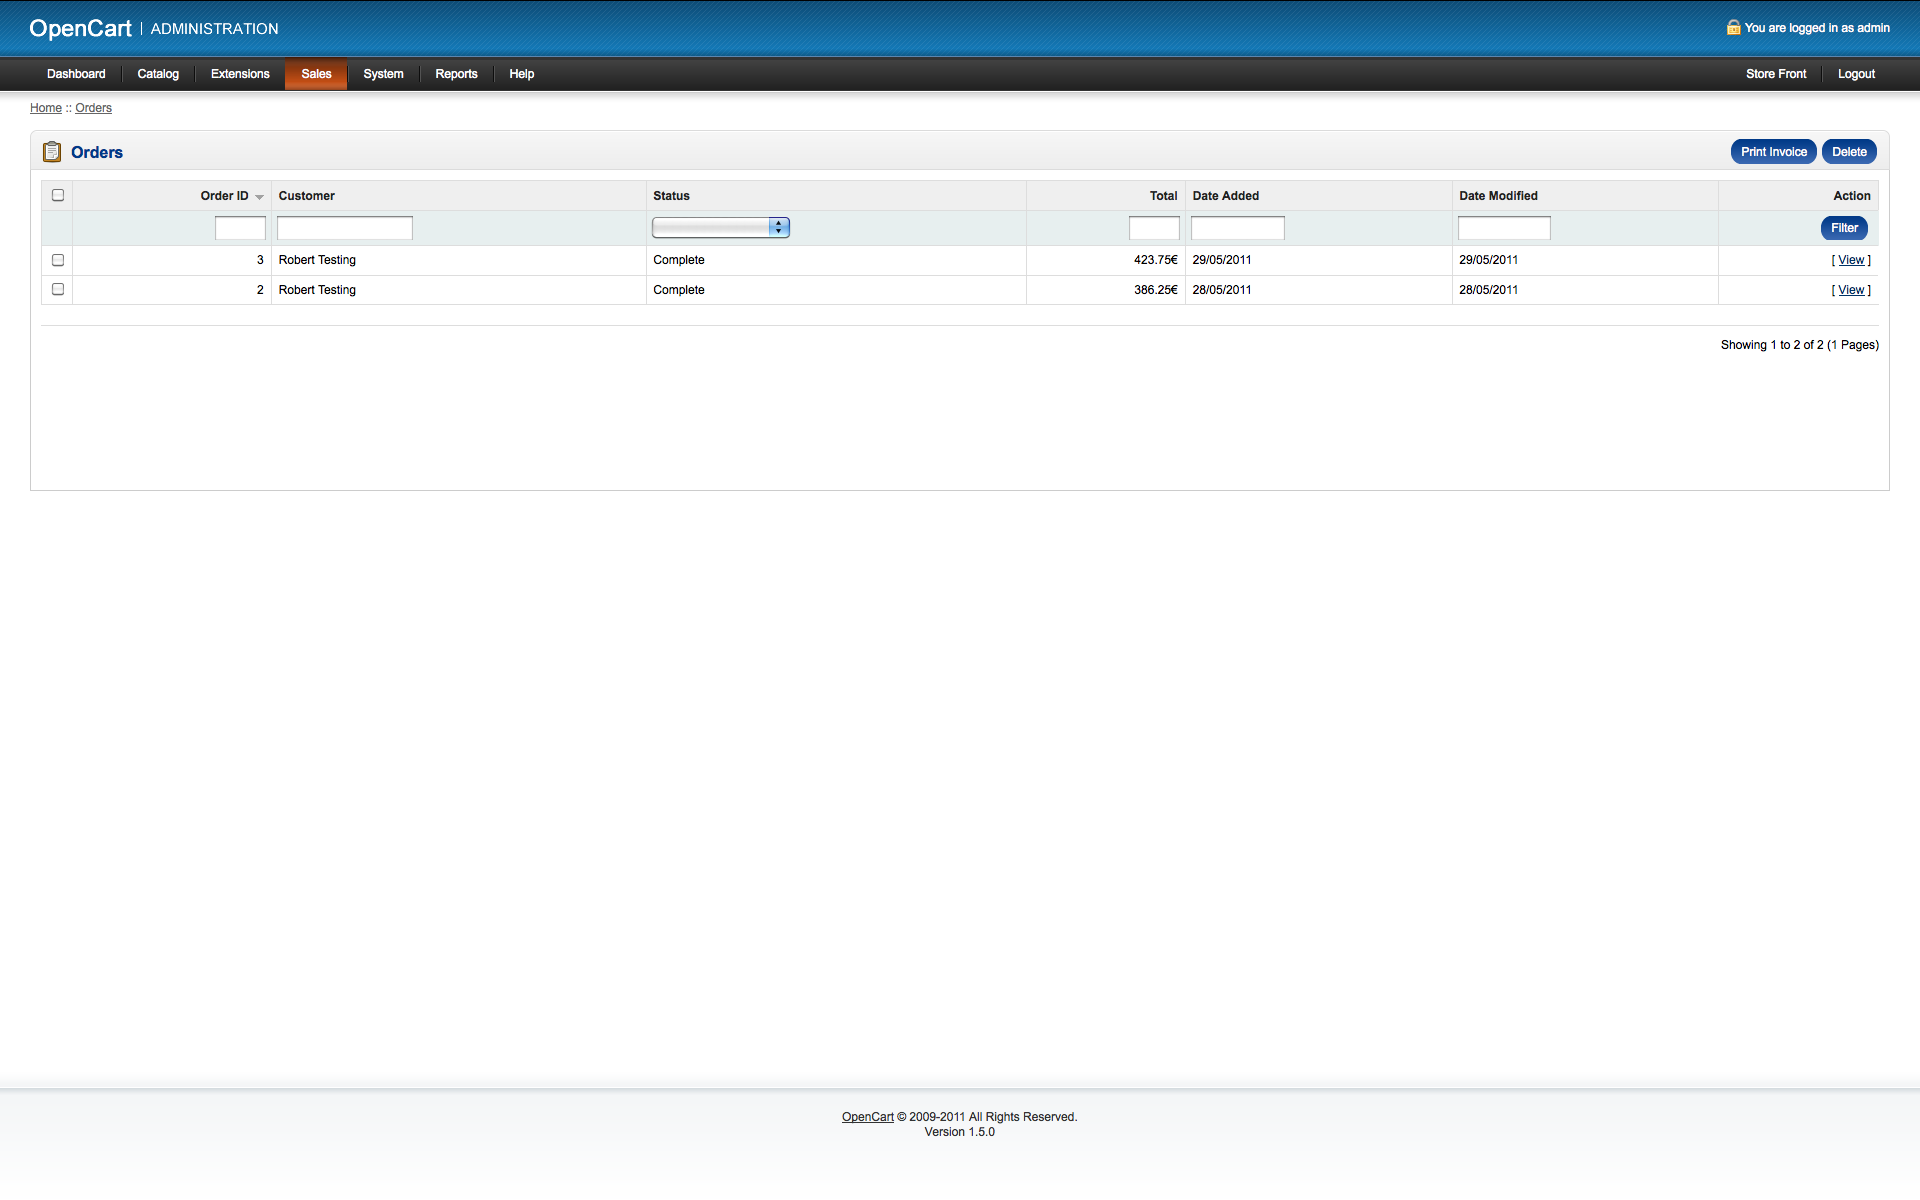Focus the Date Modified filter field
1920x1200 pixels.
pos(1504,228)
